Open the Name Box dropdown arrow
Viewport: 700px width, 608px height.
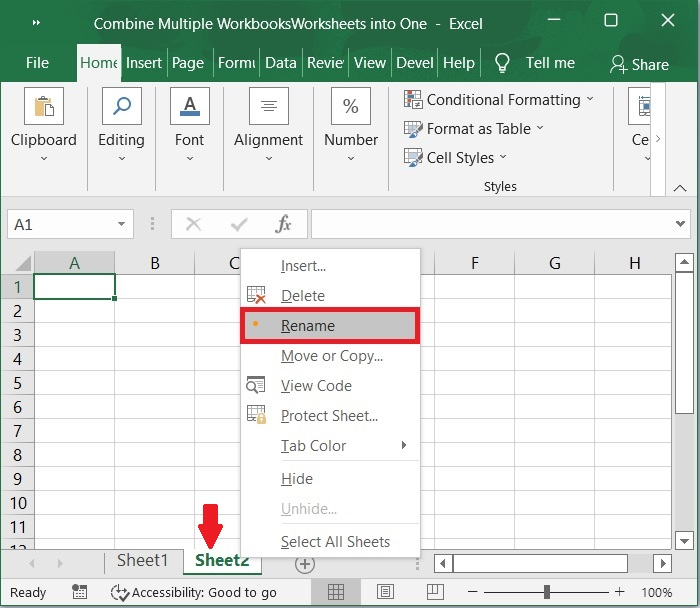coord(122,225)
